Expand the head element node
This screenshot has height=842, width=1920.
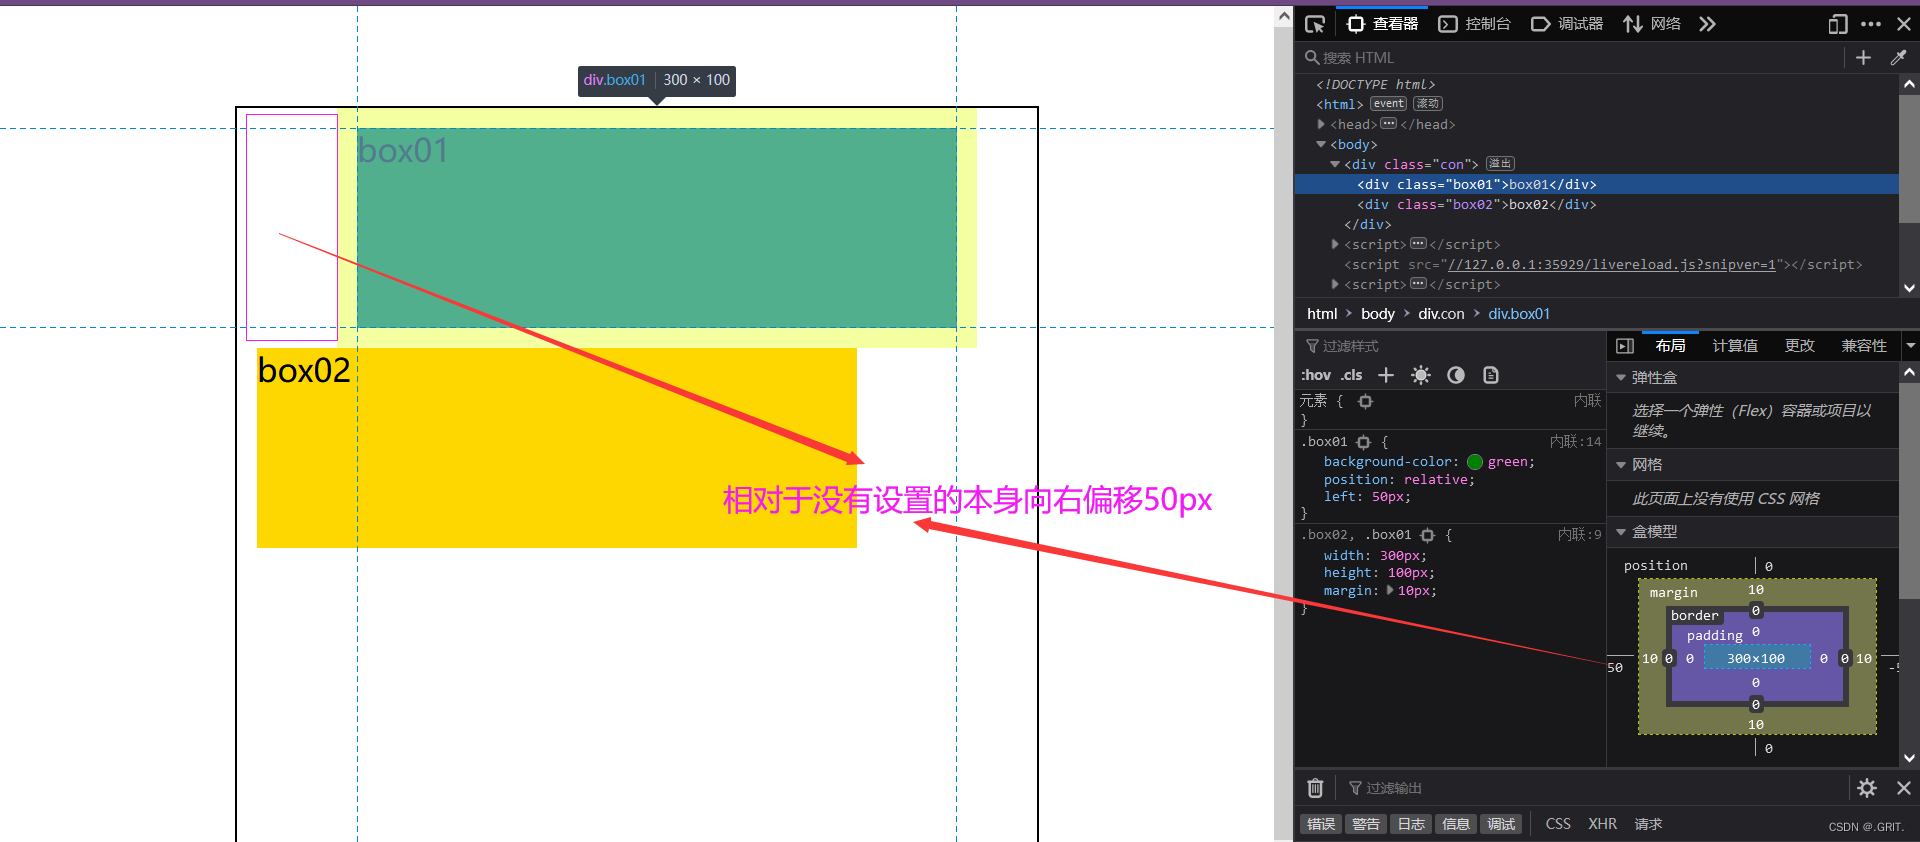(1322, 124)
